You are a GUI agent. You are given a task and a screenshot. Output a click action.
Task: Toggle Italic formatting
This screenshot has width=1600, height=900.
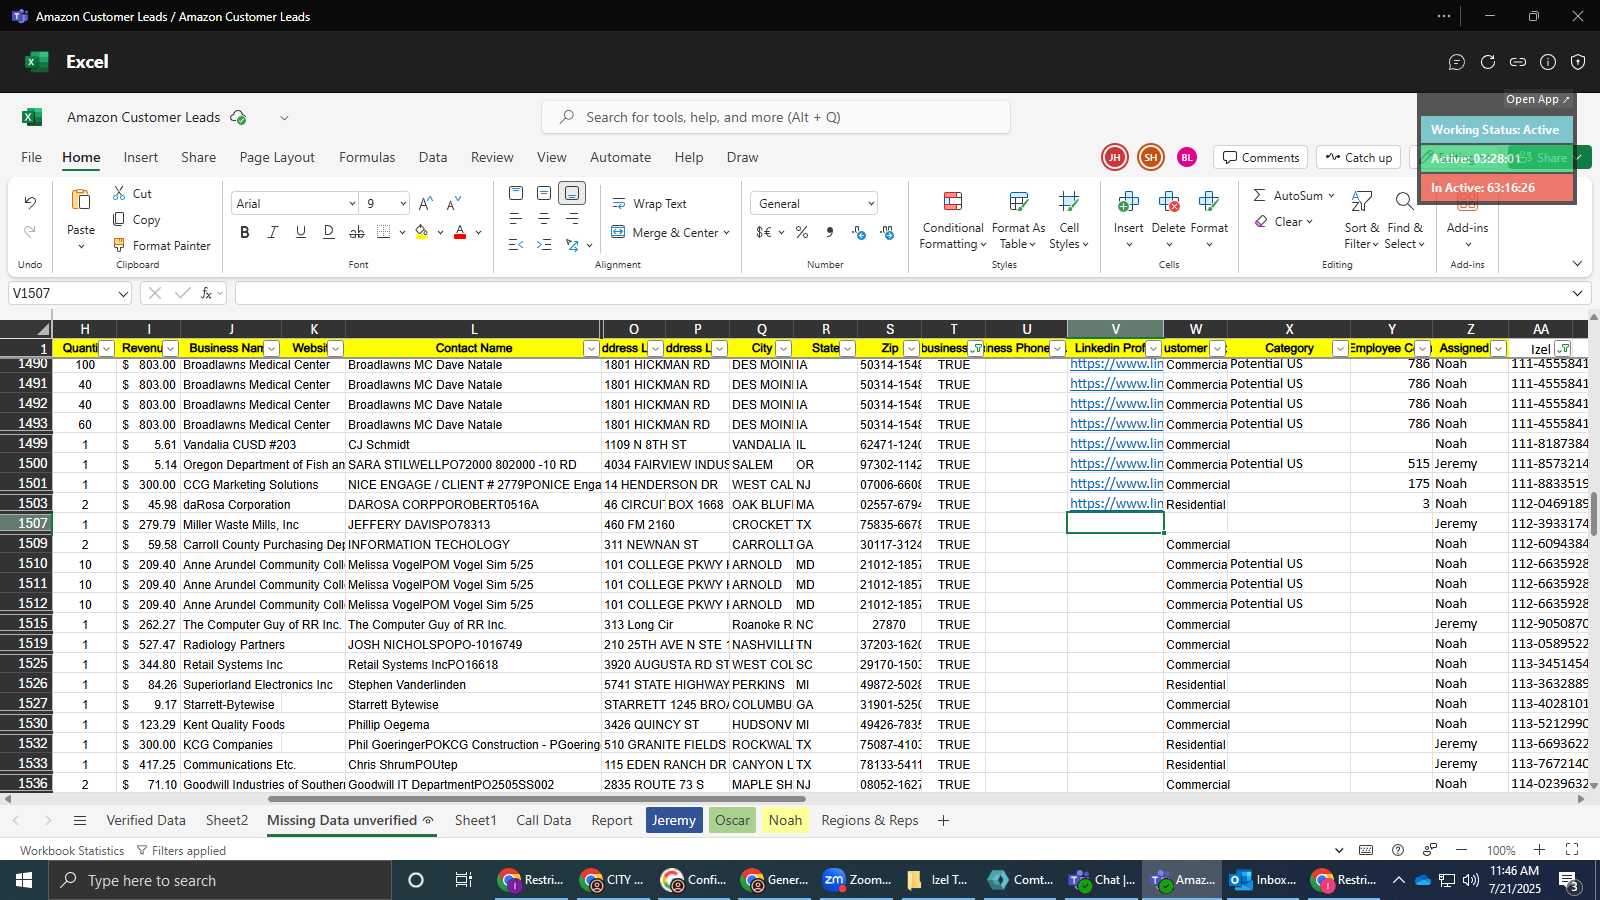(273, 232)
